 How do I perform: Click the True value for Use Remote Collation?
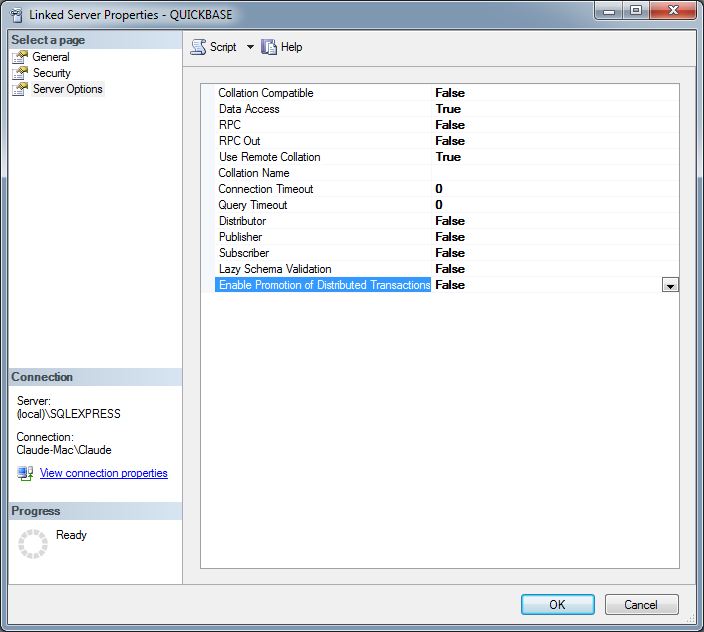tap(448, 157)
